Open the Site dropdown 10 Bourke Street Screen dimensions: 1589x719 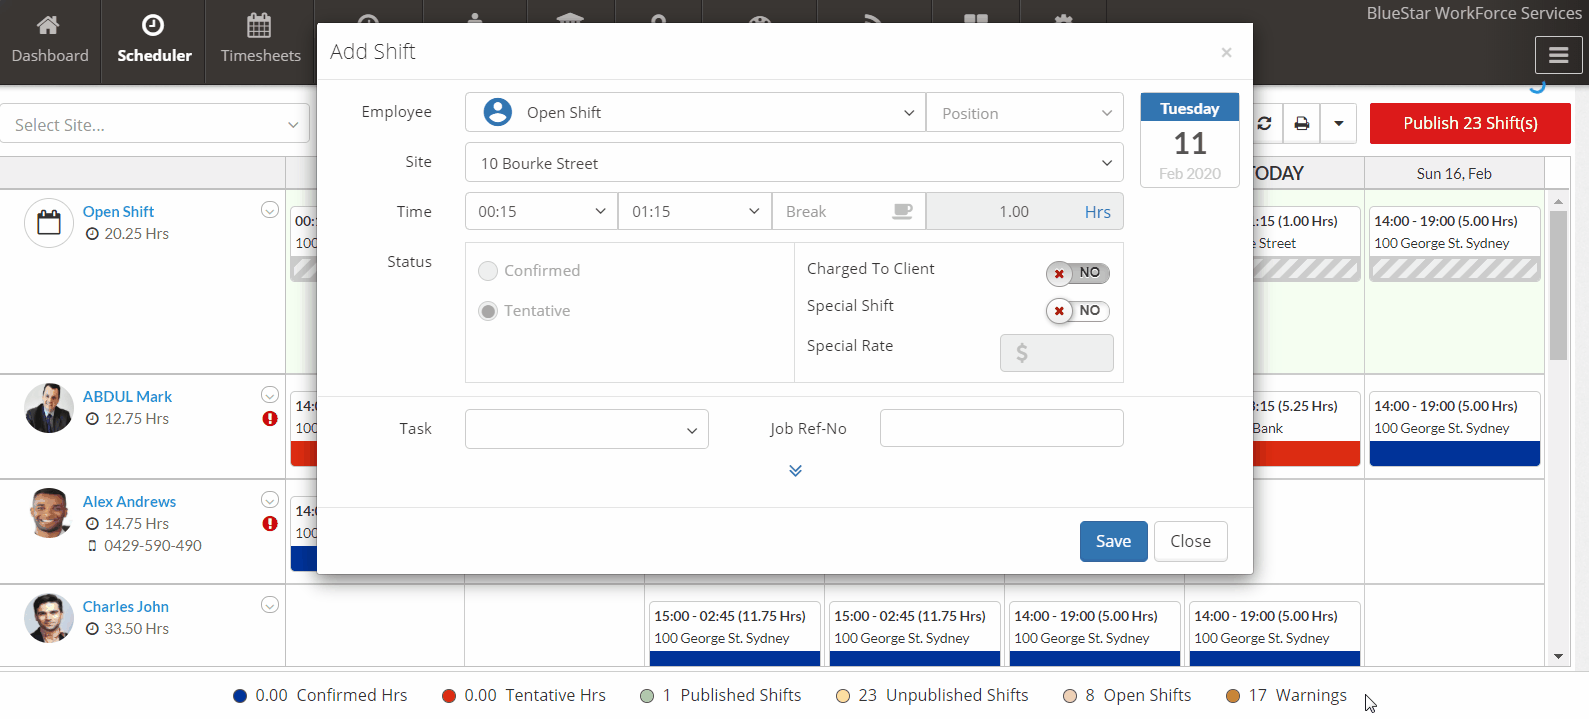click(794, 163)
